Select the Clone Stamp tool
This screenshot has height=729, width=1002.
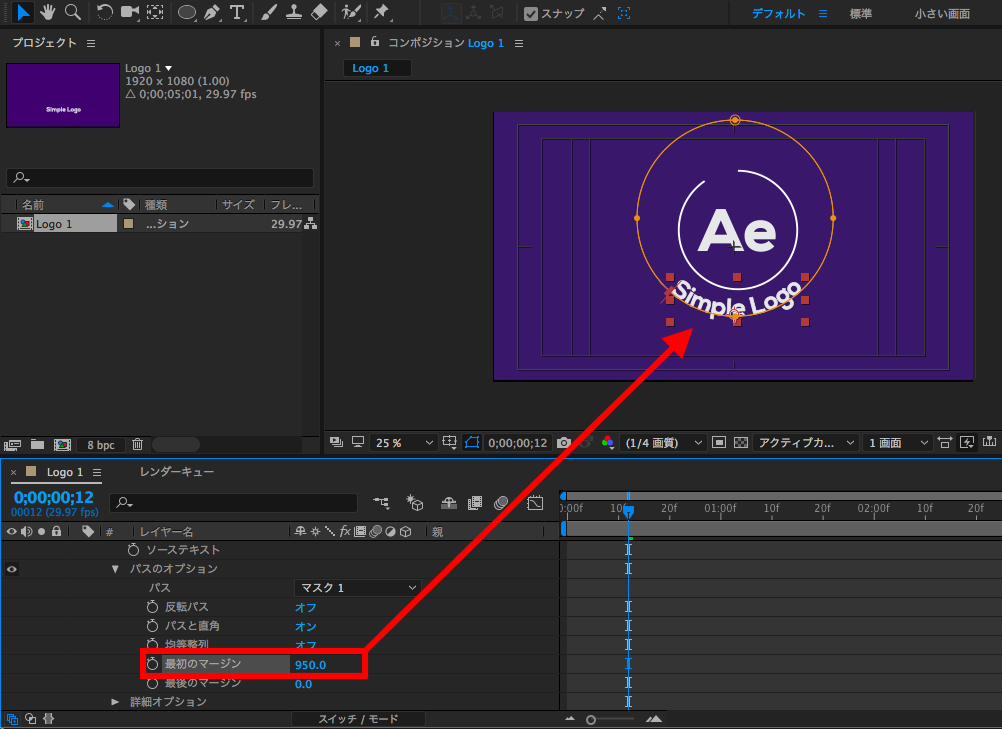294,13
